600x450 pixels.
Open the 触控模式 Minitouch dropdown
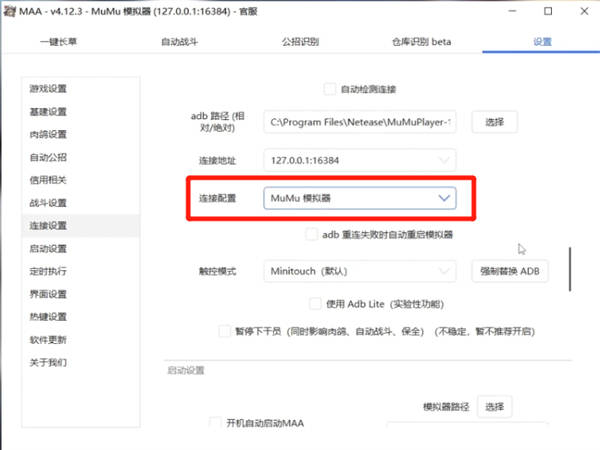pyautogui.click(x=361, y=271)
